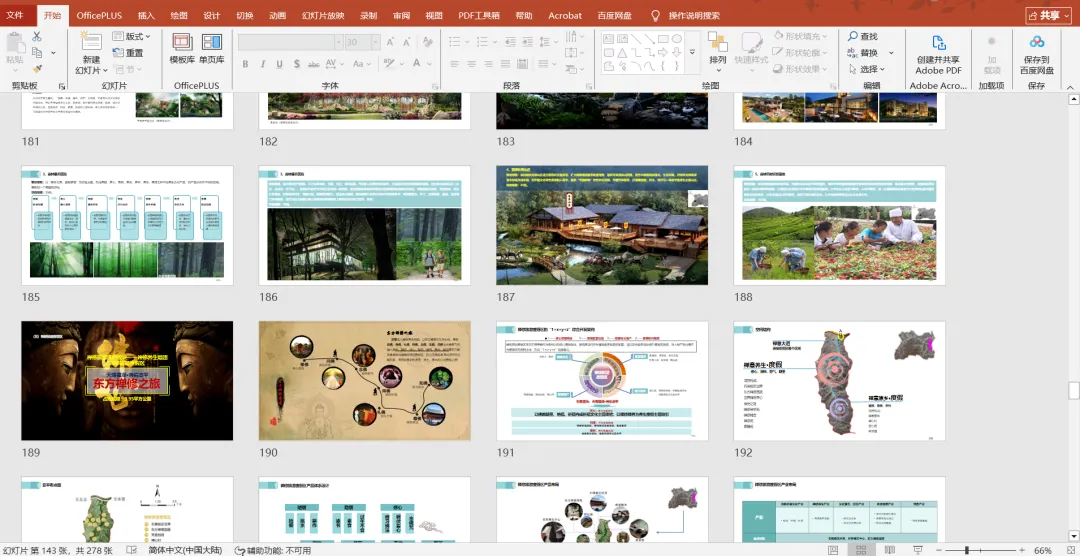Screen dimensions: 1080x556
Task: Select the right arrow shape in gallery
Action: coord(663,52)
